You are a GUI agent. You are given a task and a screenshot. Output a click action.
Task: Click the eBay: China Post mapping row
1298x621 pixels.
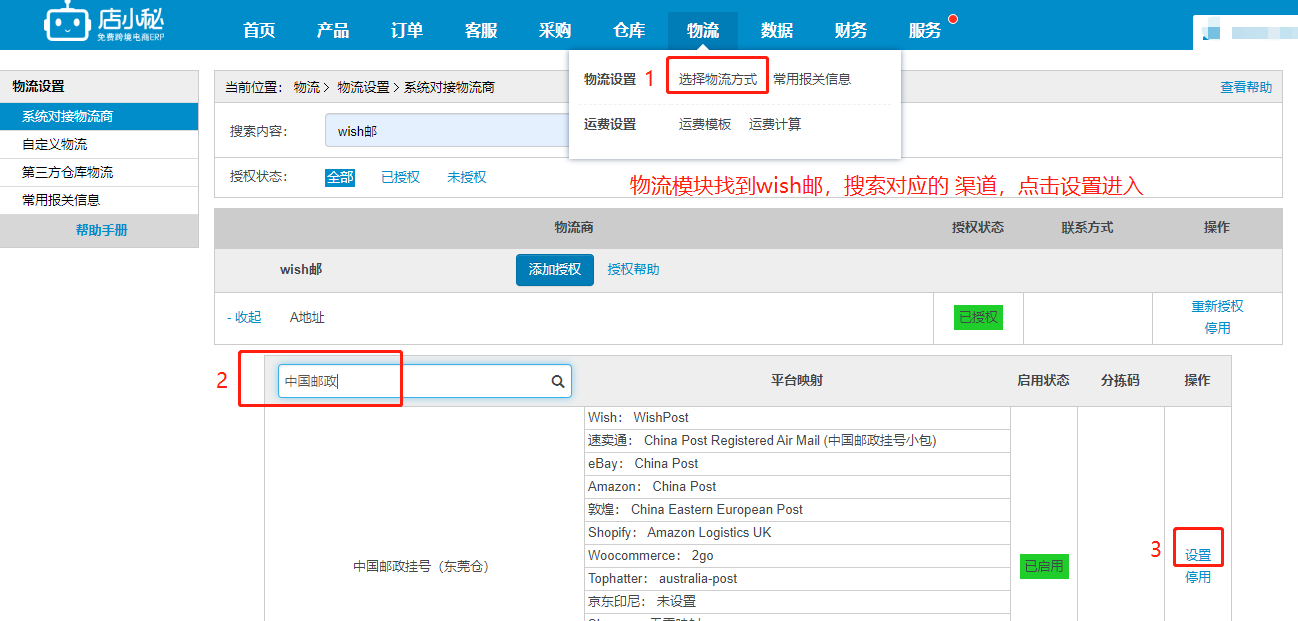click(x=797, y=463)
